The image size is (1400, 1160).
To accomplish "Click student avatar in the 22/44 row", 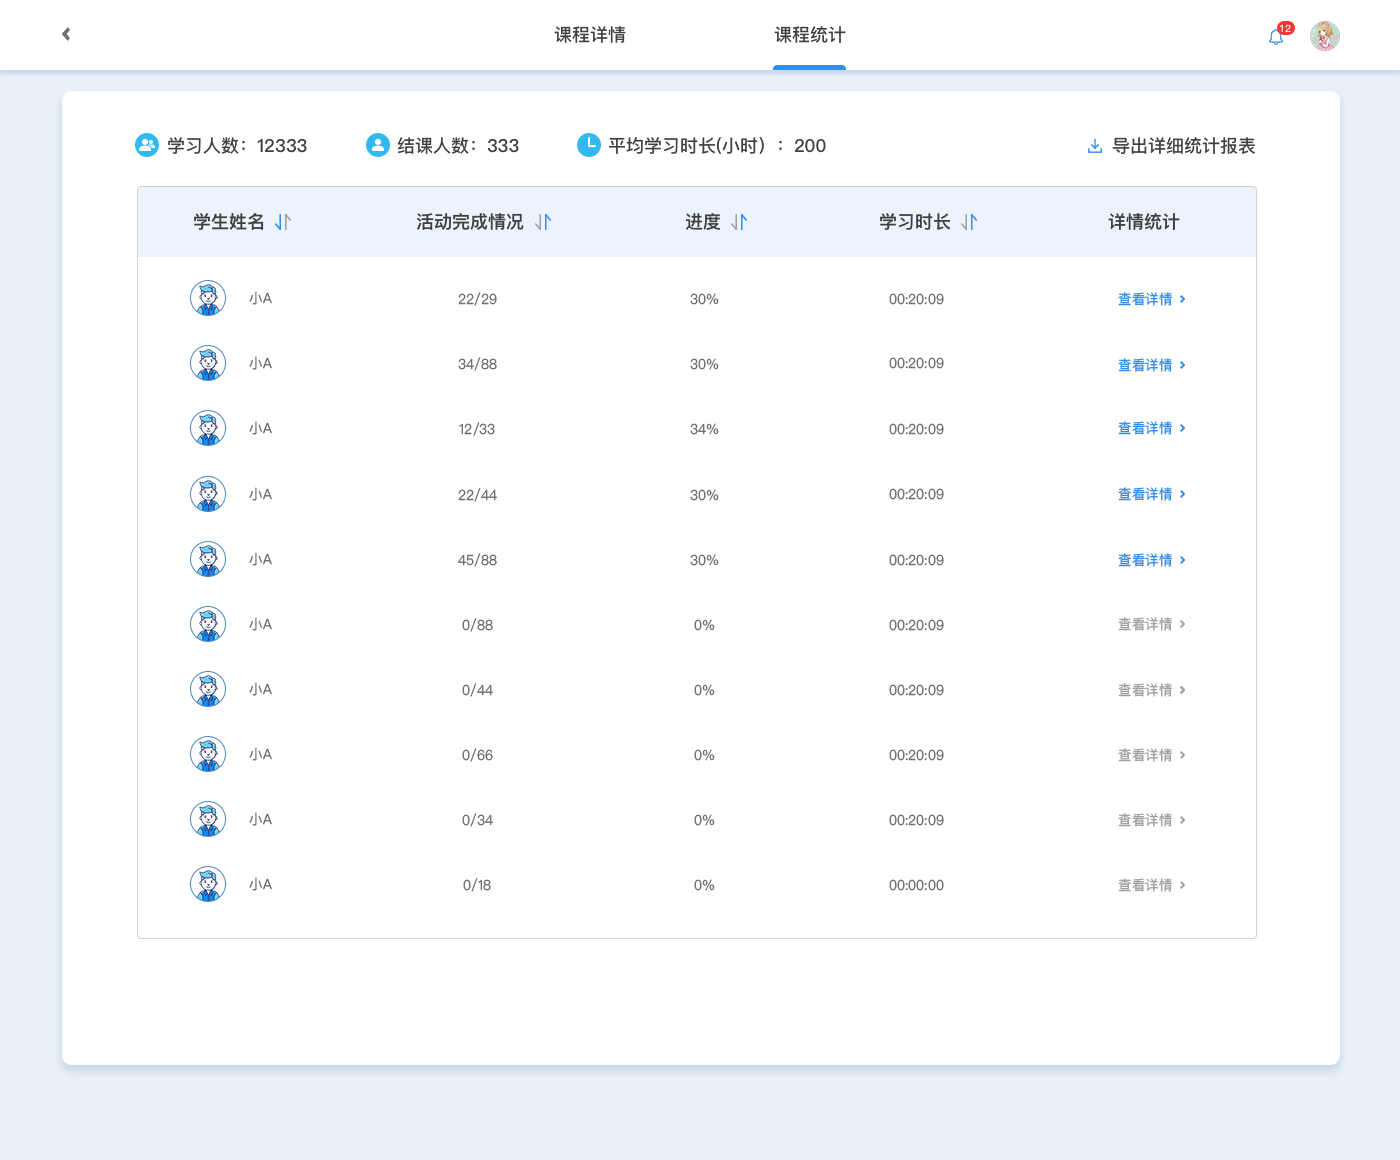I will pos(208,494).
